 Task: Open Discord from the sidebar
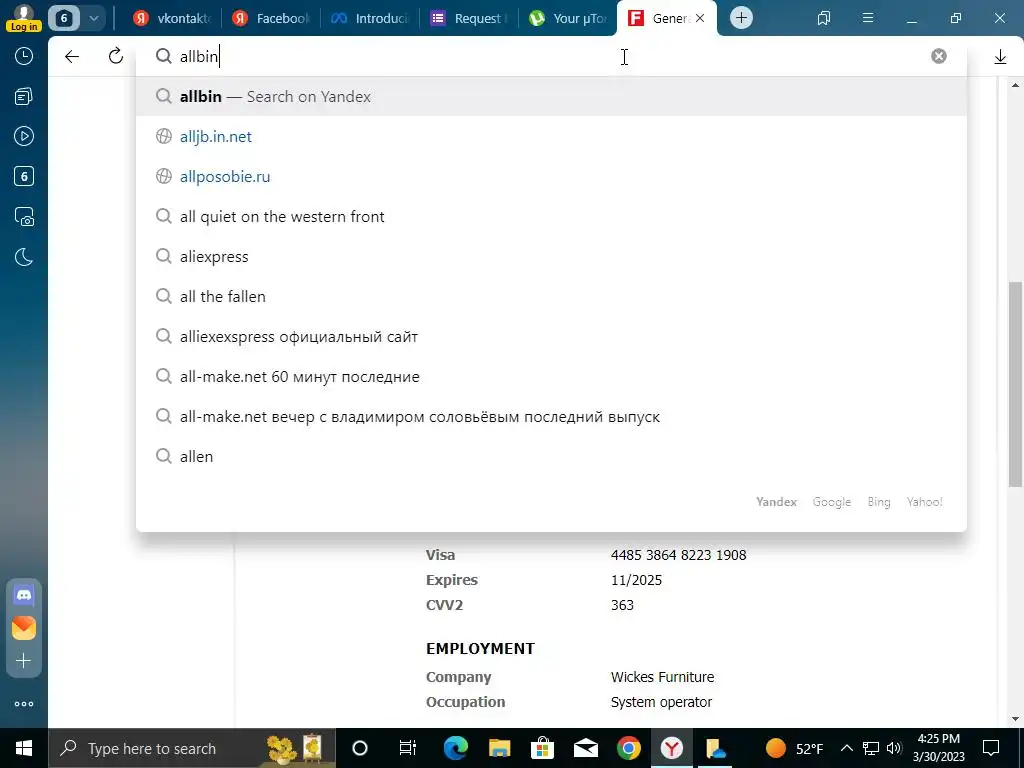[x=24, y=595]
